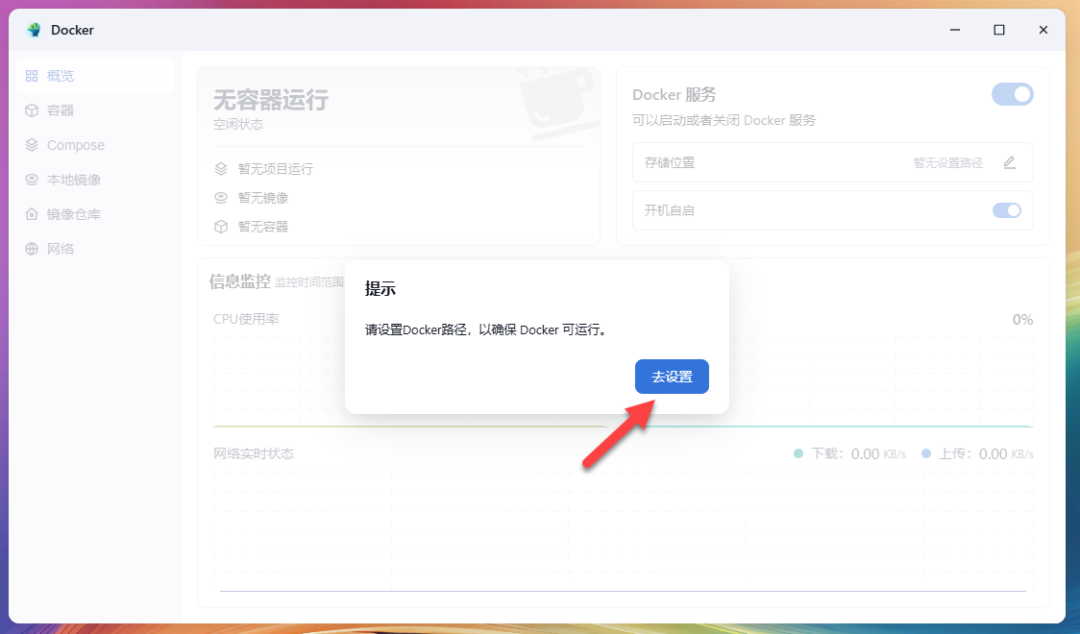Screen dimensions: 1080x634
Task: Click the 无容器运行 heading
Action: click(271, 101)
